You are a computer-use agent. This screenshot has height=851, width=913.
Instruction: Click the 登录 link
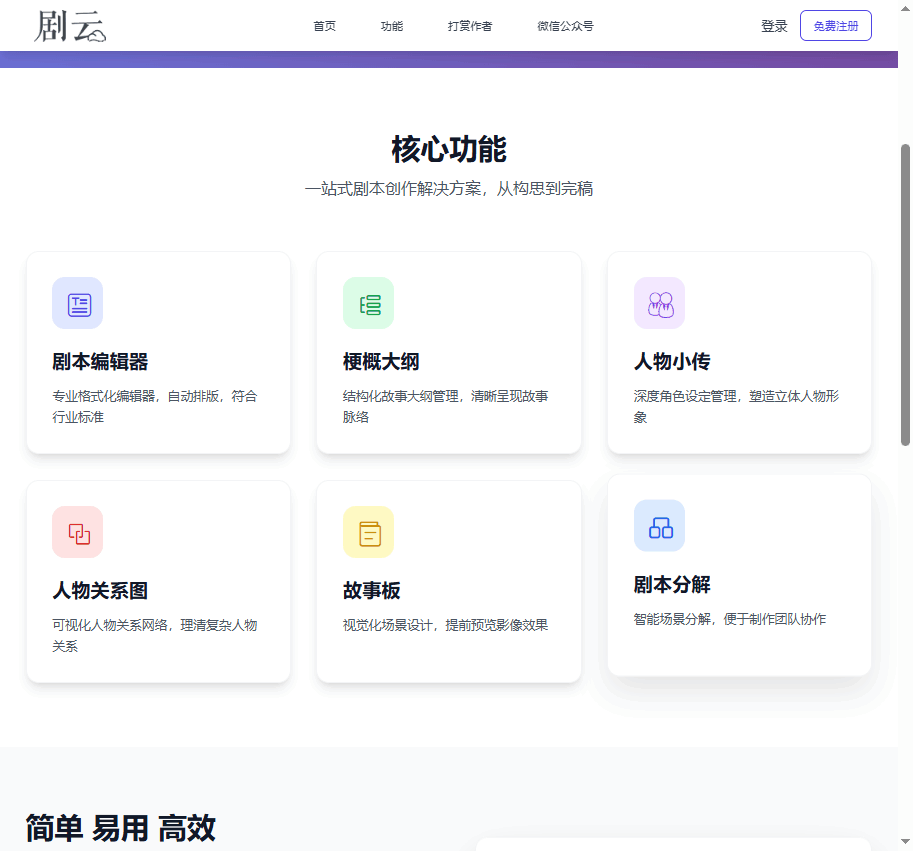tap(774, 26)
